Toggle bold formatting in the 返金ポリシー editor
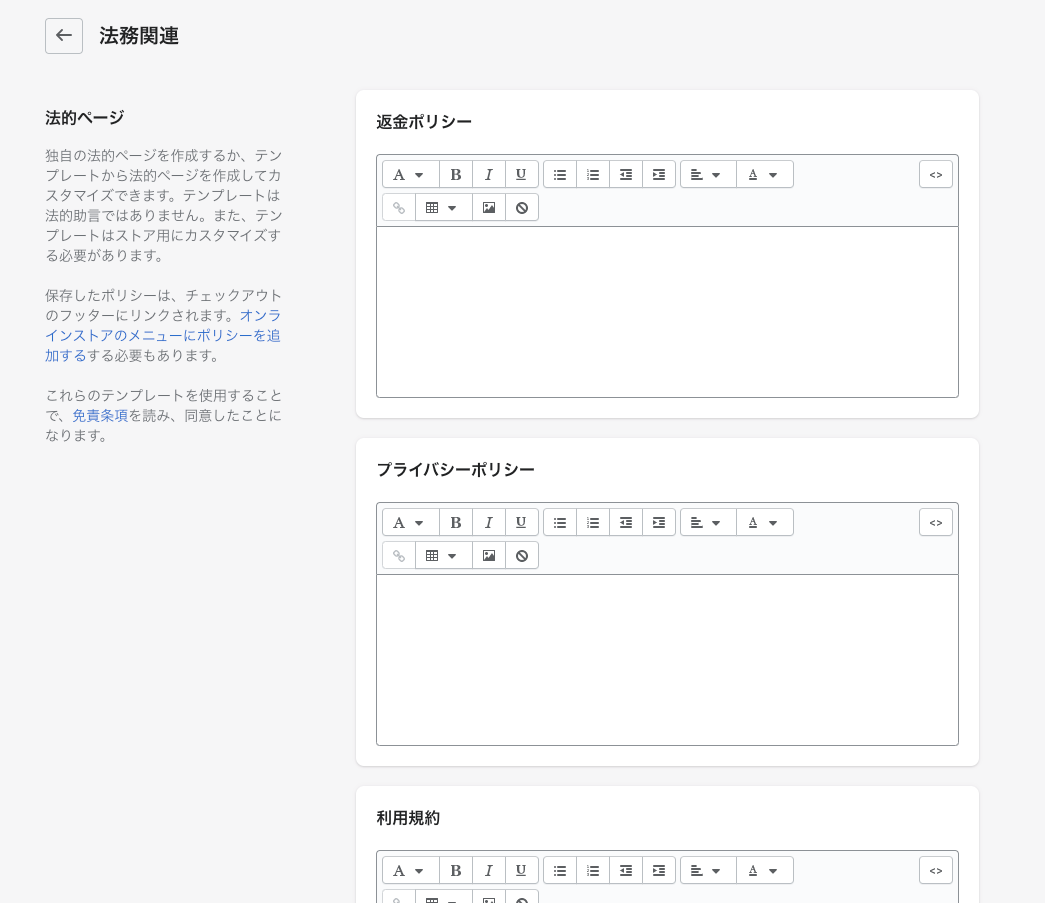The height and width of the screenshot is (903, 1045). pyautogui.click(x=456, y=174)
